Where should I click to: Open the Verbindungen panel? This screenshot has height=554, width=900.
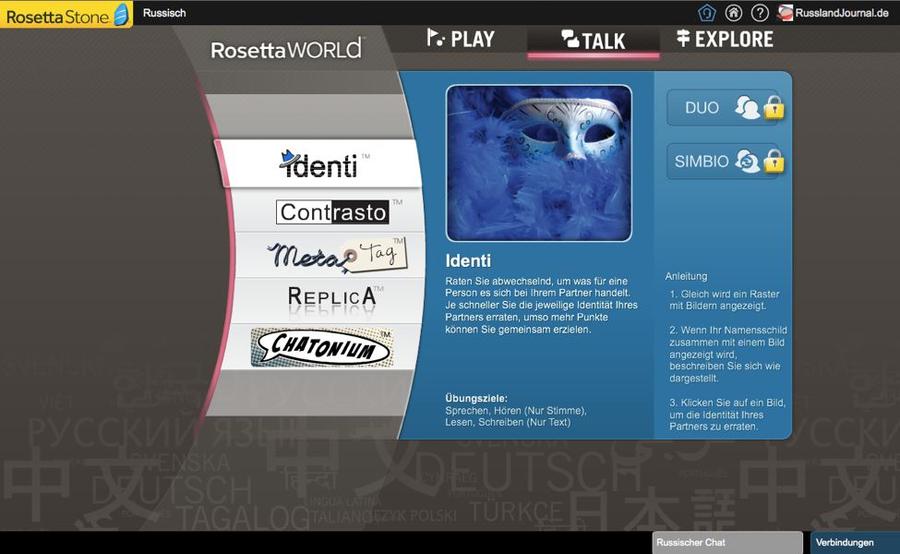tap(855, 543)
